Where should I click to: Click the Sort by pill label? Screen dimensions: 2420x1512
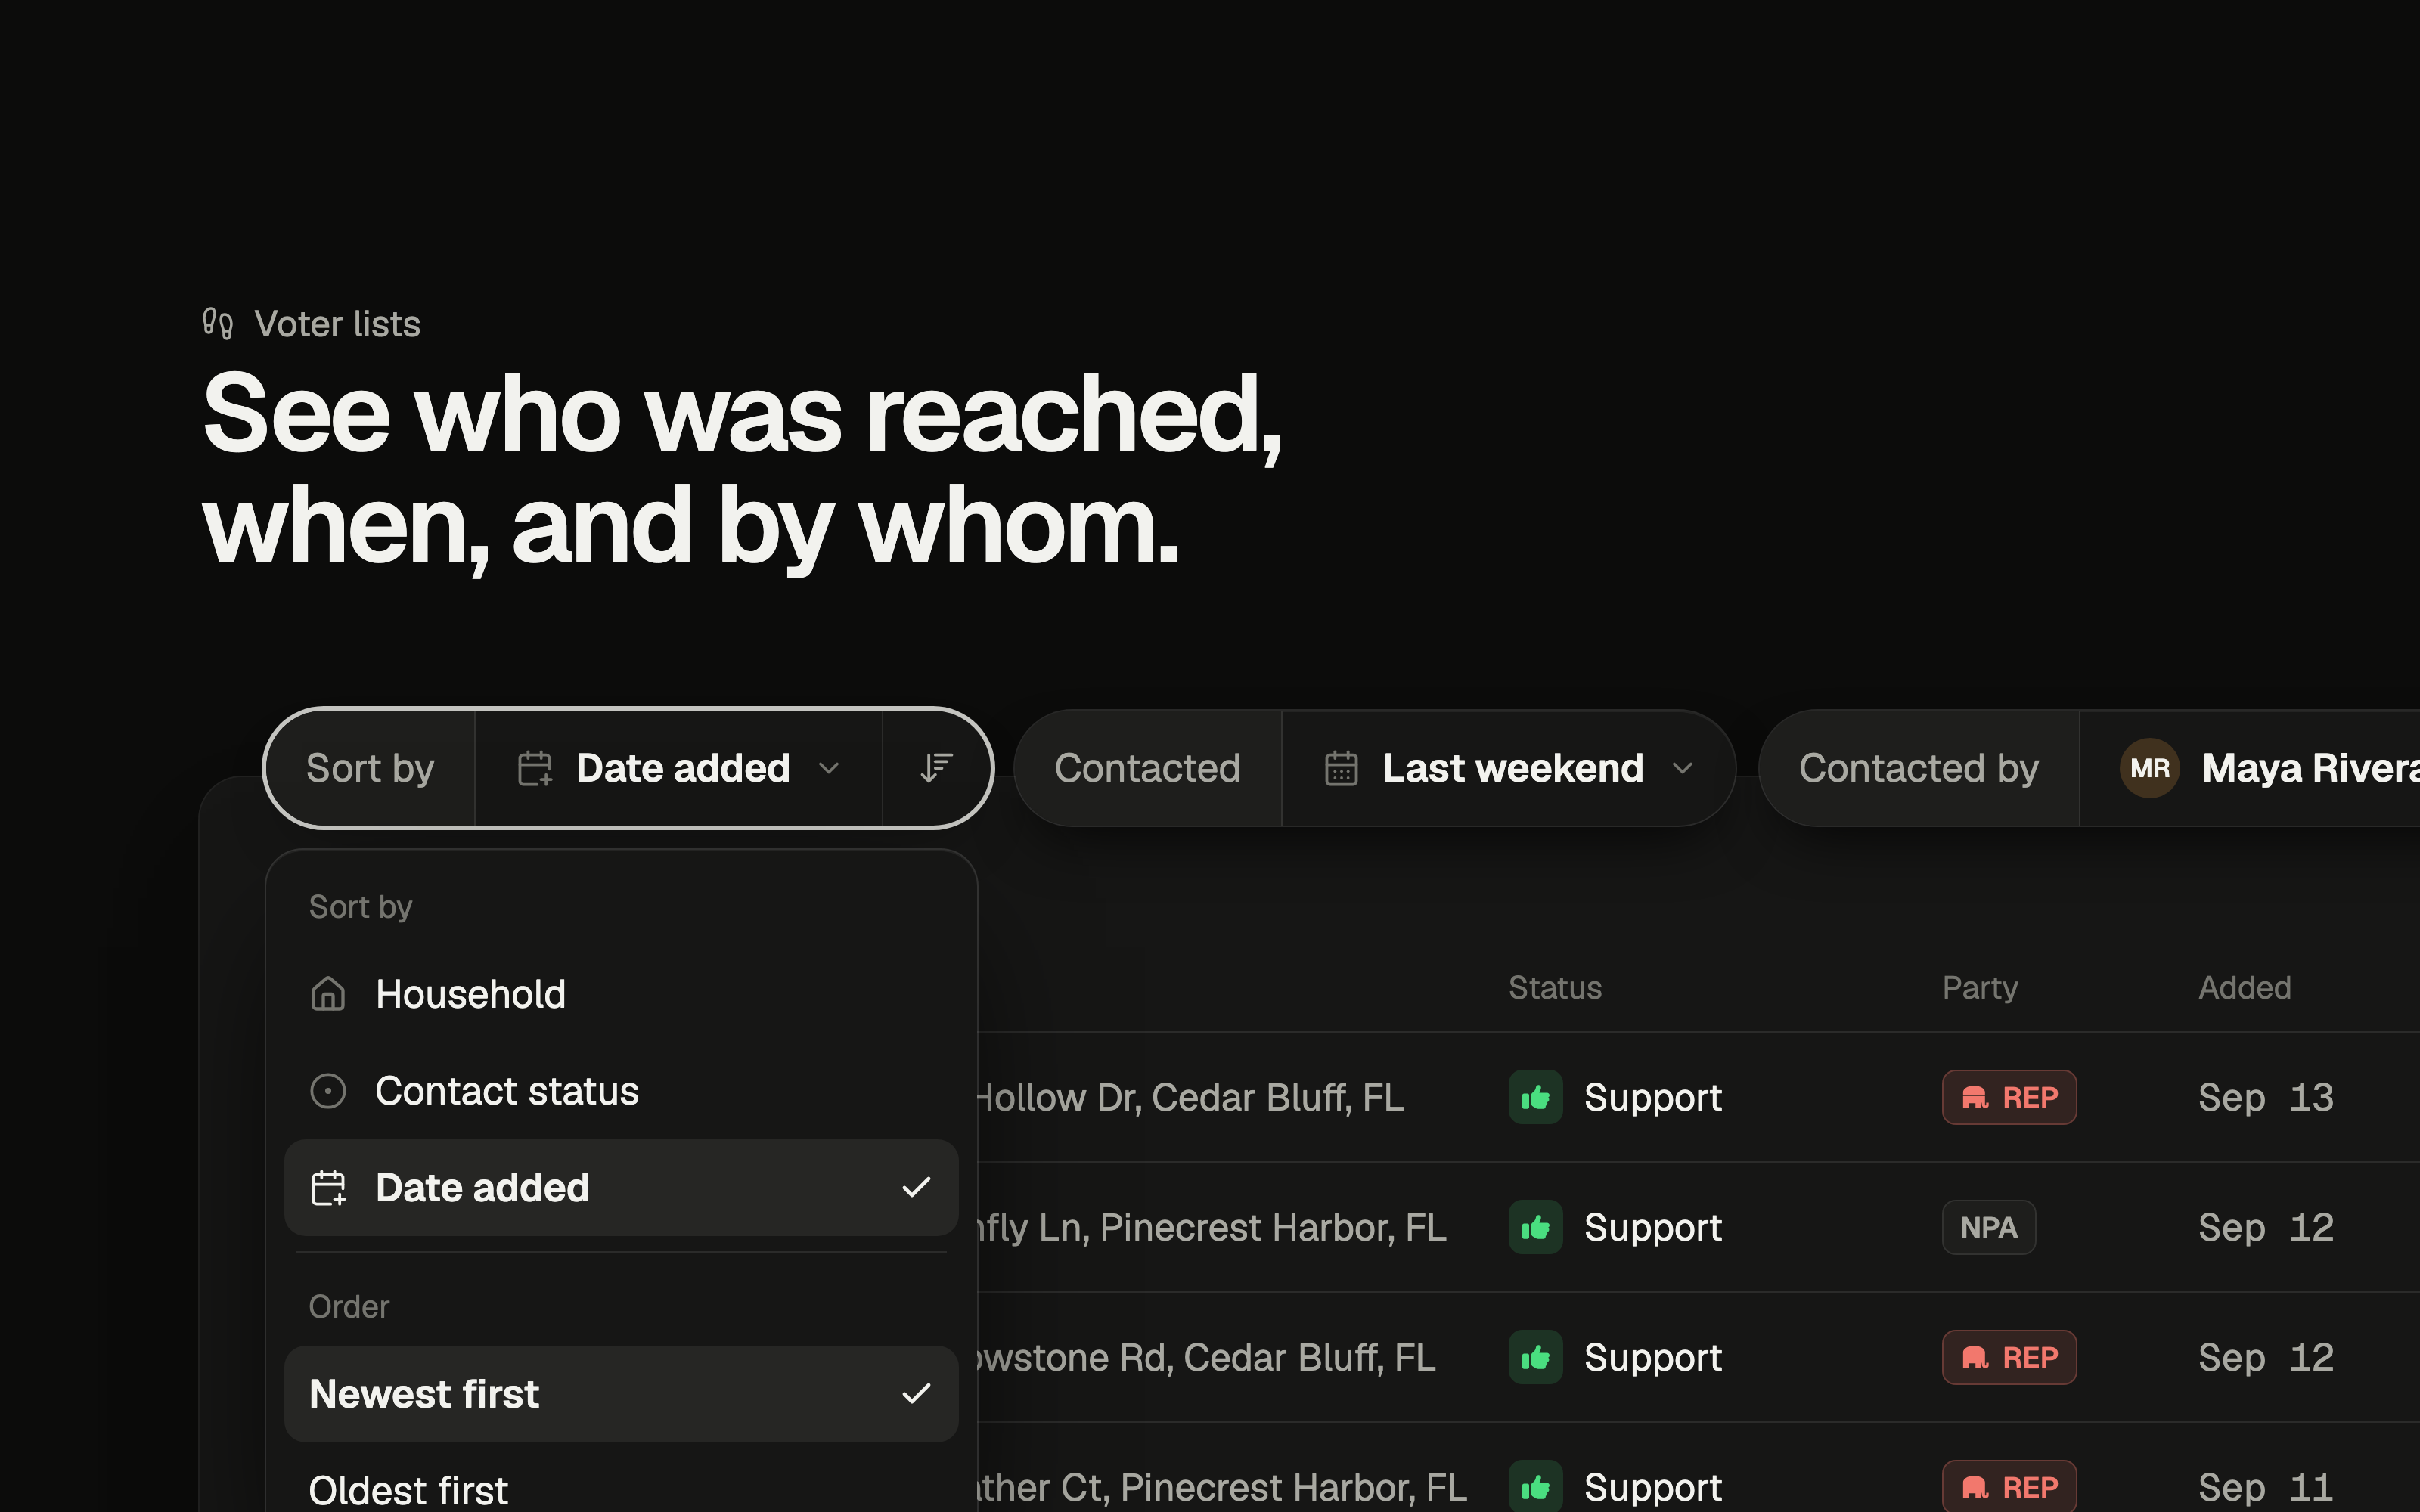pyautogui.click(x=370, y=768)
